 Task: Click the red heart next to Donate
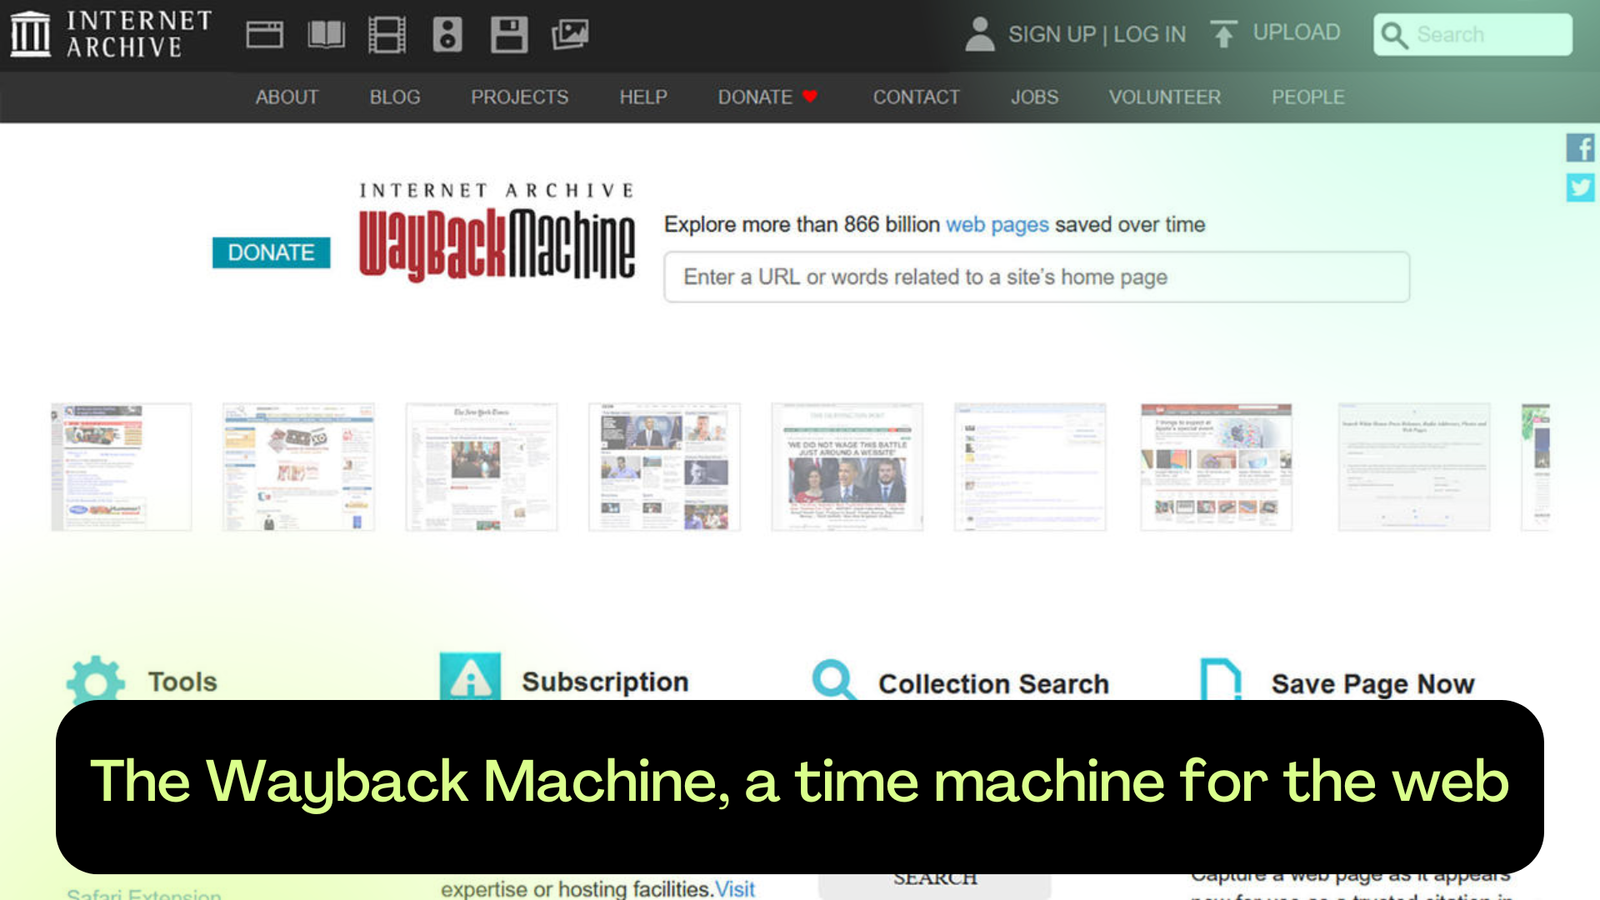tap(810, 96)
